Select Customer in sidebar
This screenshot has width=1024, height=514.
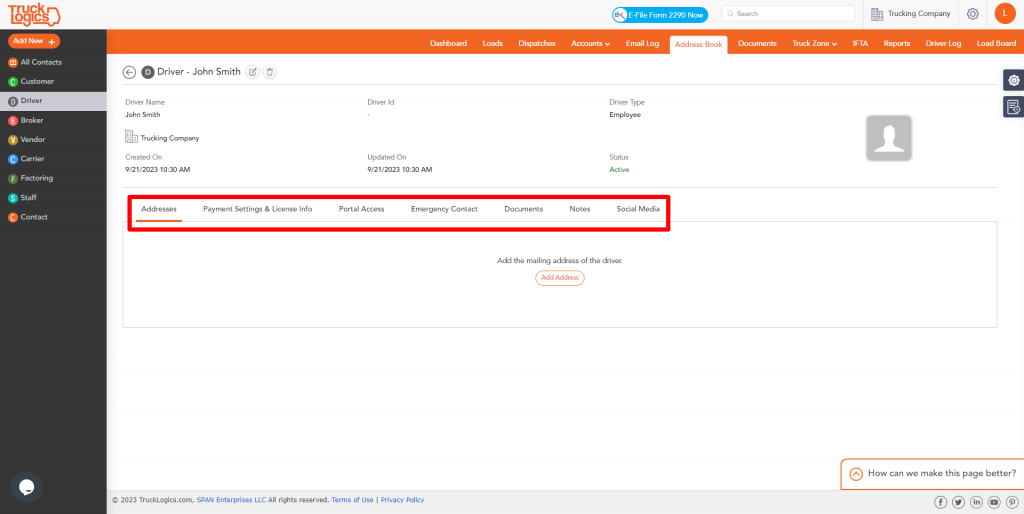click(53, 82)
